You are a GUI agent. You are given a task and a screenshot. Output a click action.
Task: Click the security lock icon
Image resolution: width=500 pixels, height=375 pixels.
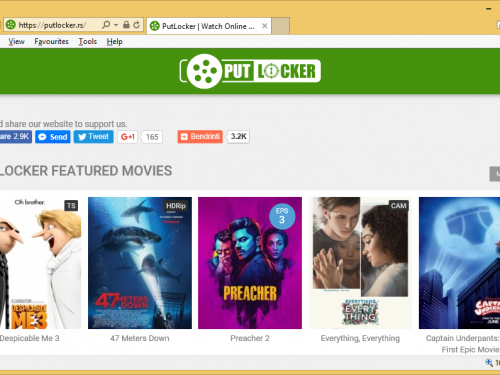pyautogui.click(x=126, y=25)
